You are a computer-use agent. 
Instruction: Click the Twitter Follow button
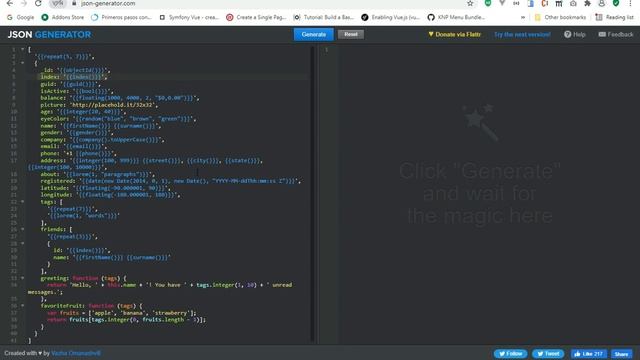510,354
